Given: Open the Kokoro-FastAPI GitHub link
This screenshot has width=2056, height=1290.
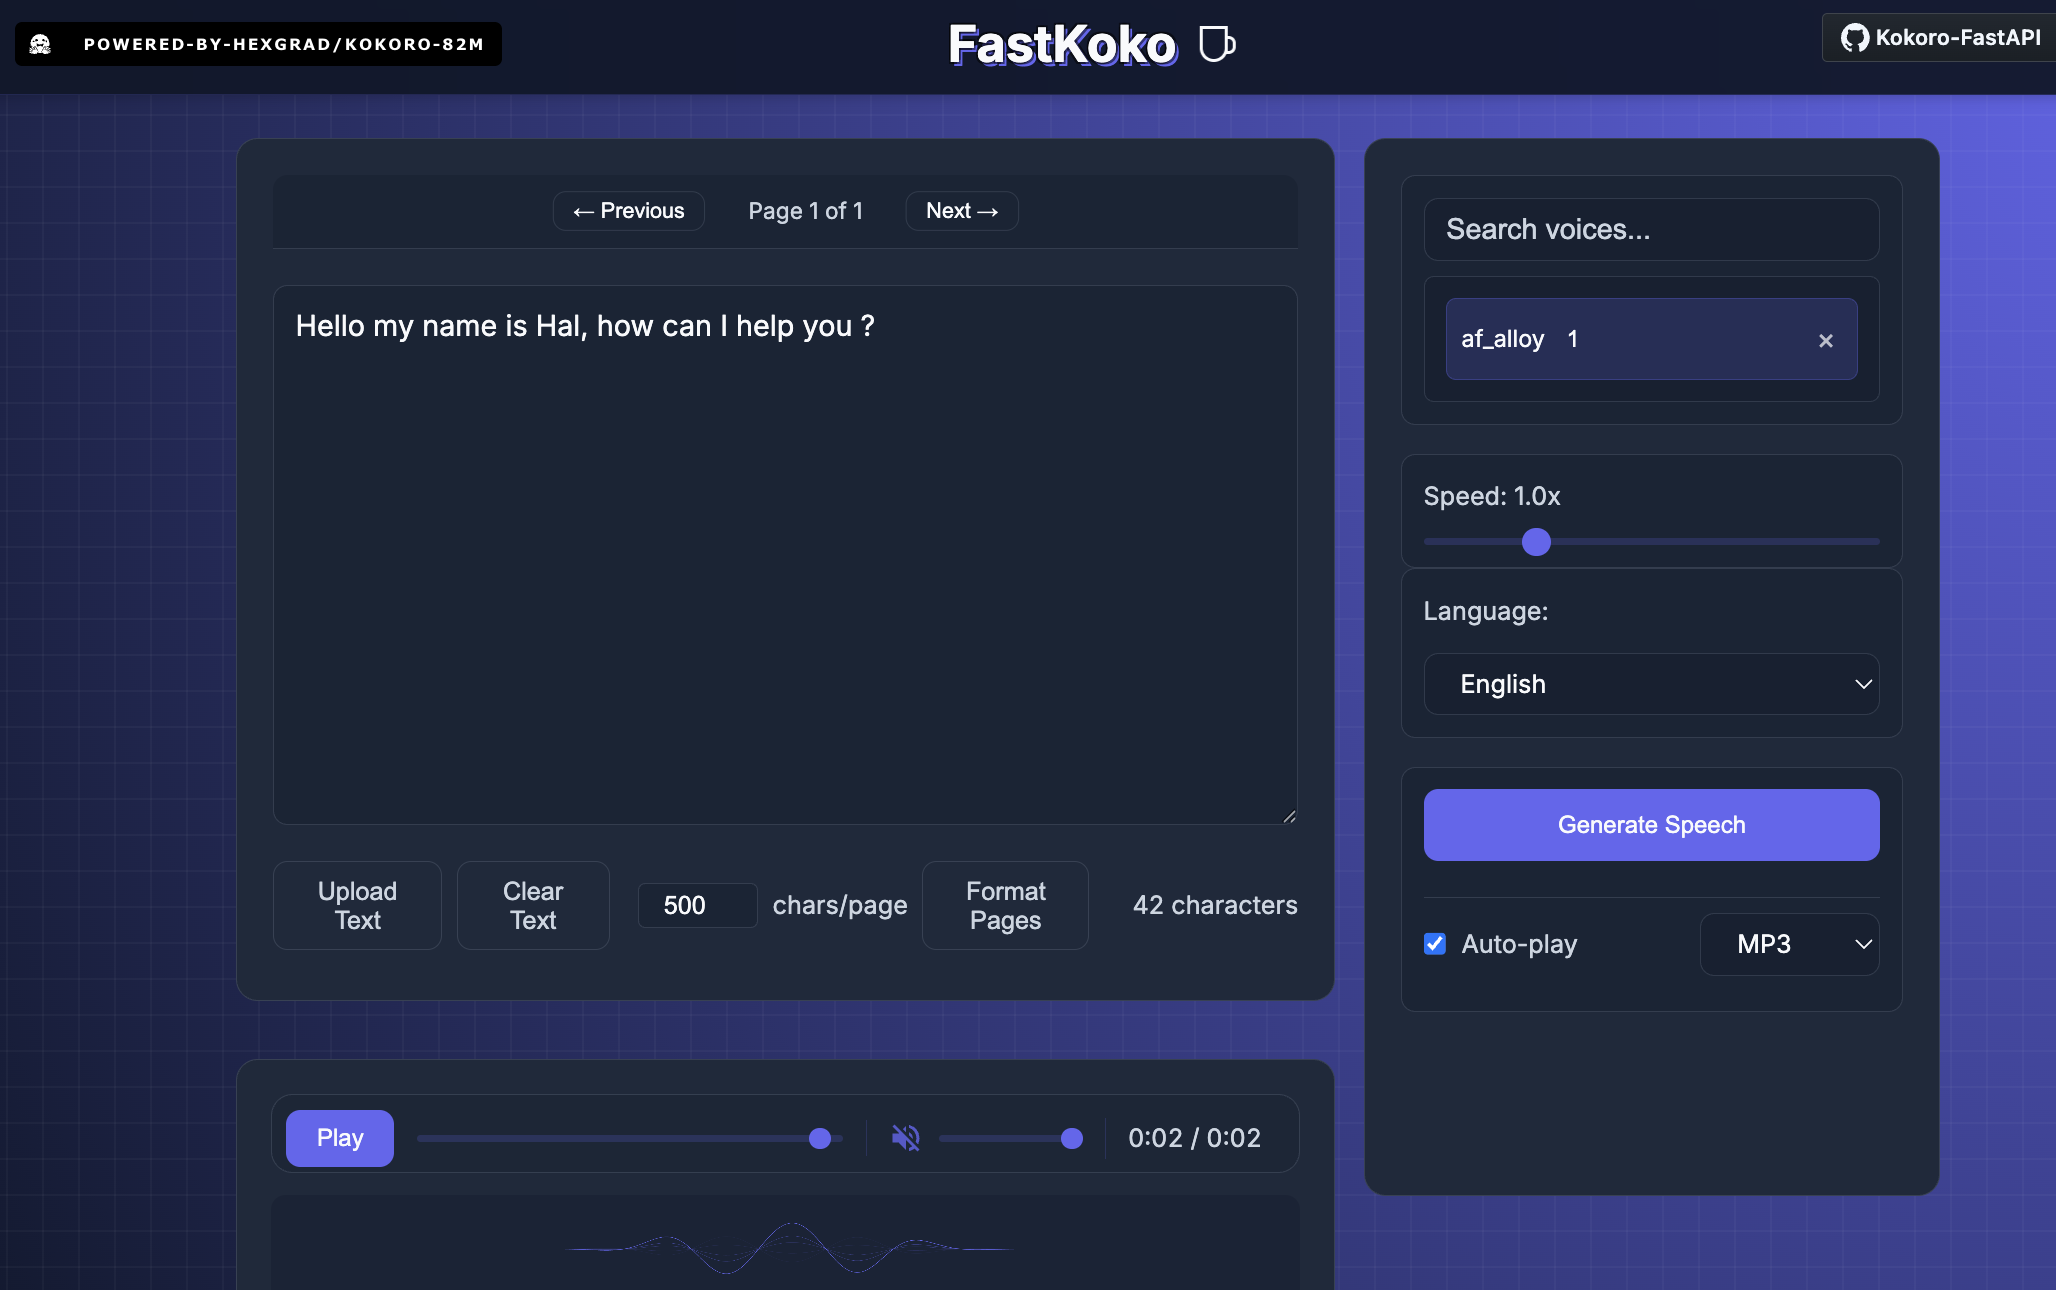Looking at the screenshot, I should tap(1939, 38).
